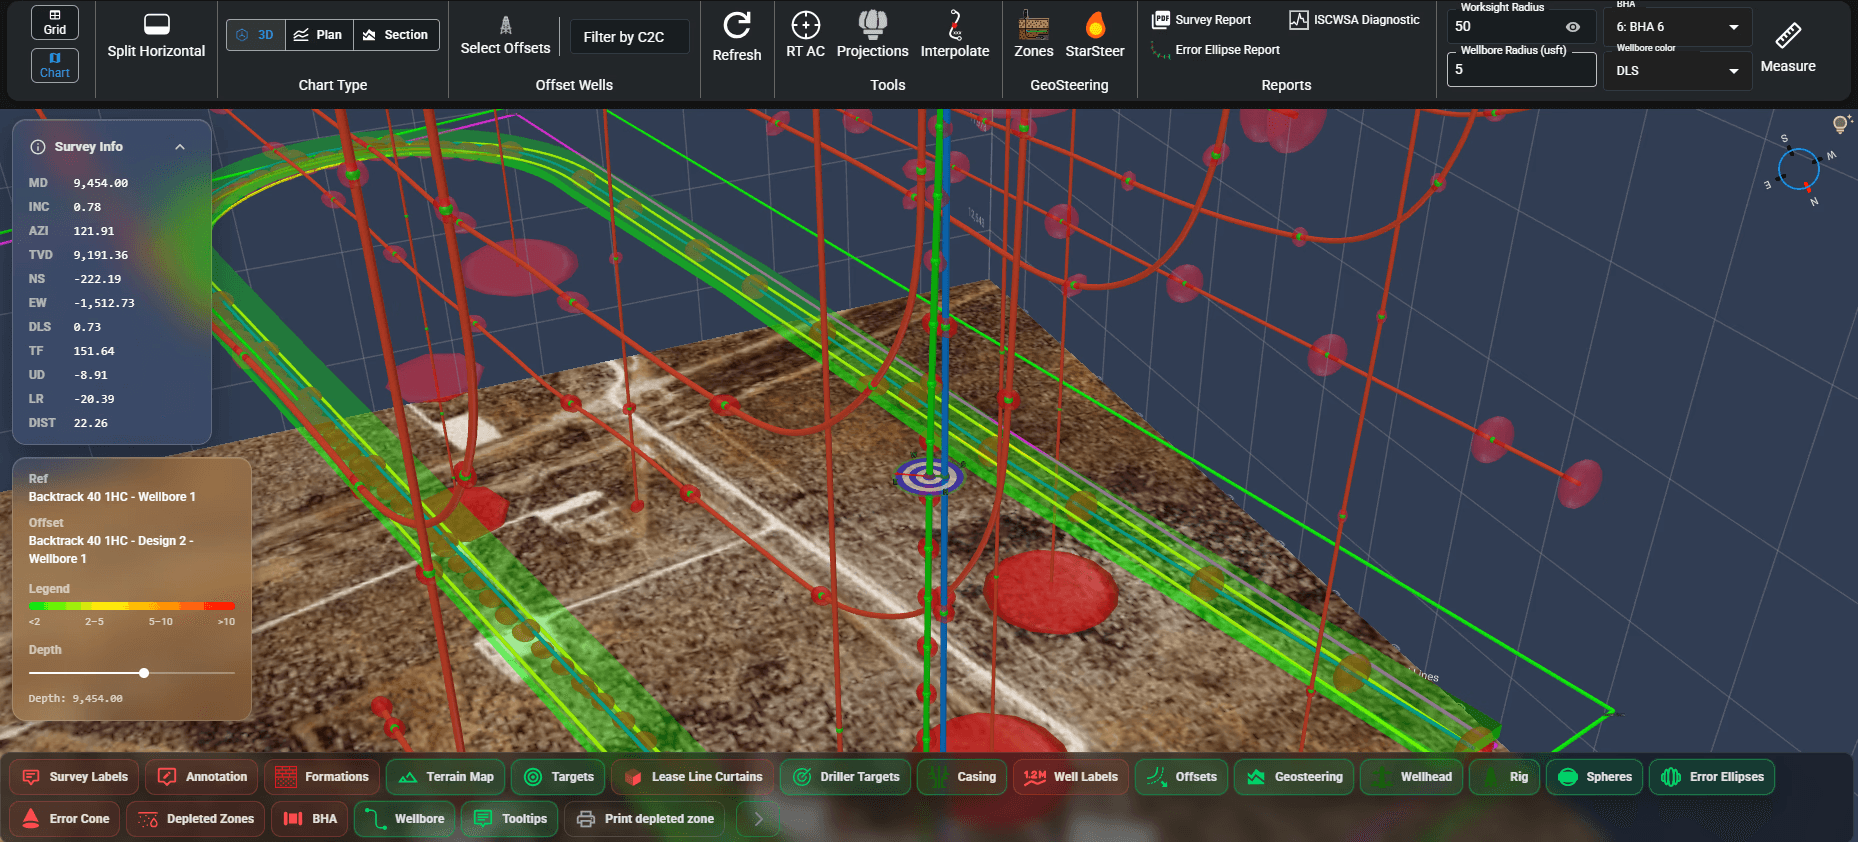Adjust the Depth slider handle
The height and width of the screenshot is (842, 1858).
144,673
